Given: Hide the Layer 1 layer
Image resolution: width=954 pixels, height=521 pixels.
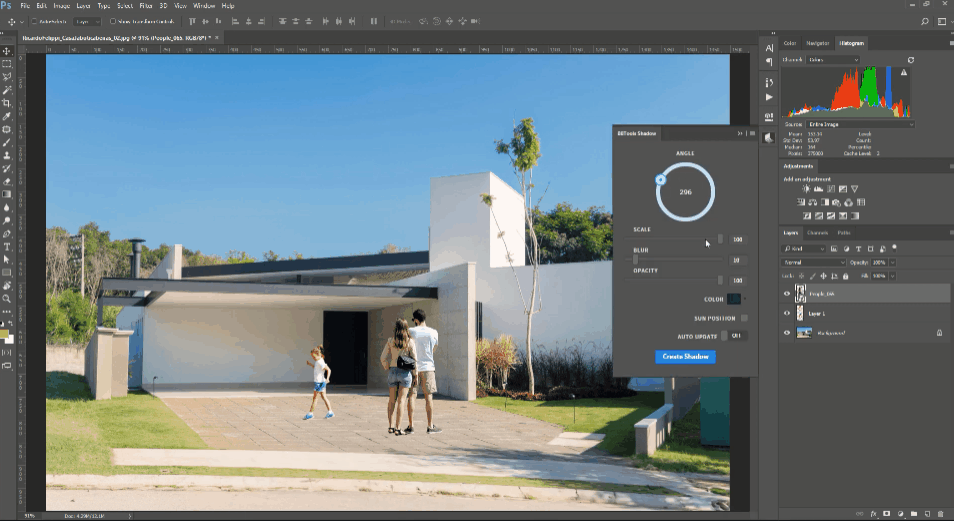Looking at the screenshot, I should 787,313.
